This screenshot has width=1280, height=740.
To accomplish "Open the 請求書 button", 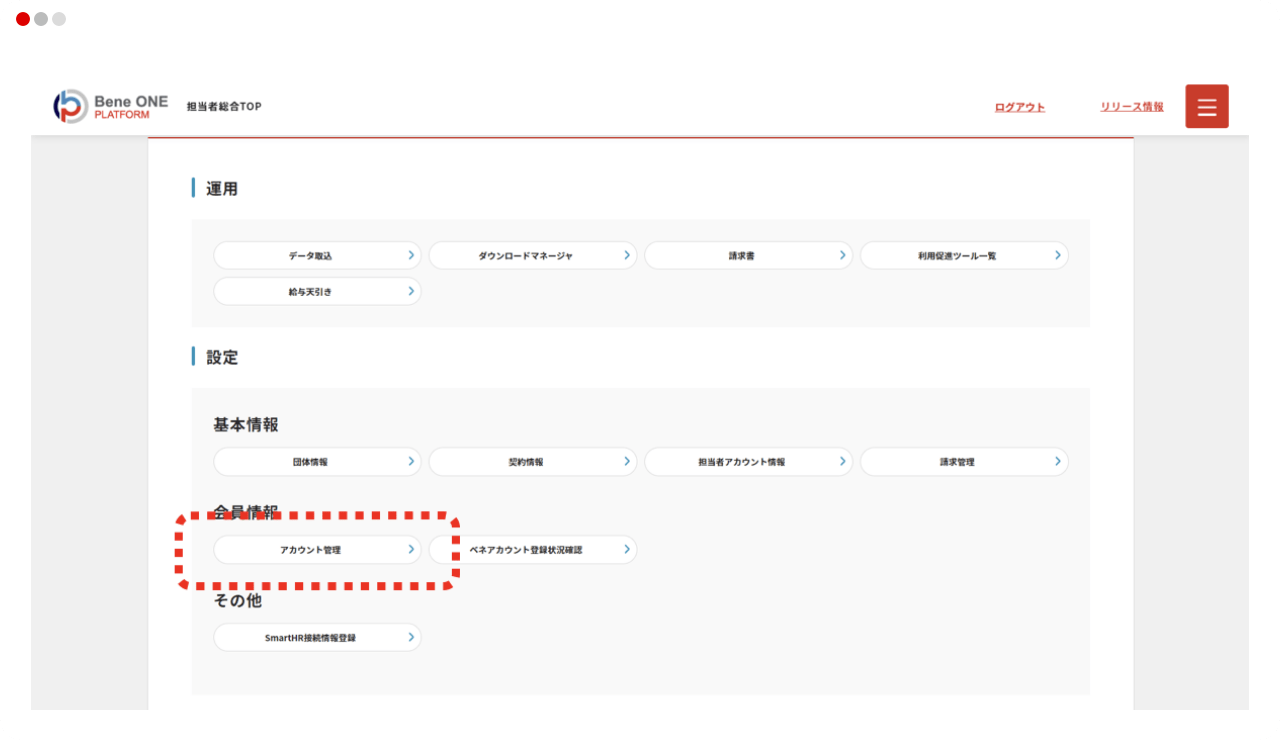I will [748, 256].
